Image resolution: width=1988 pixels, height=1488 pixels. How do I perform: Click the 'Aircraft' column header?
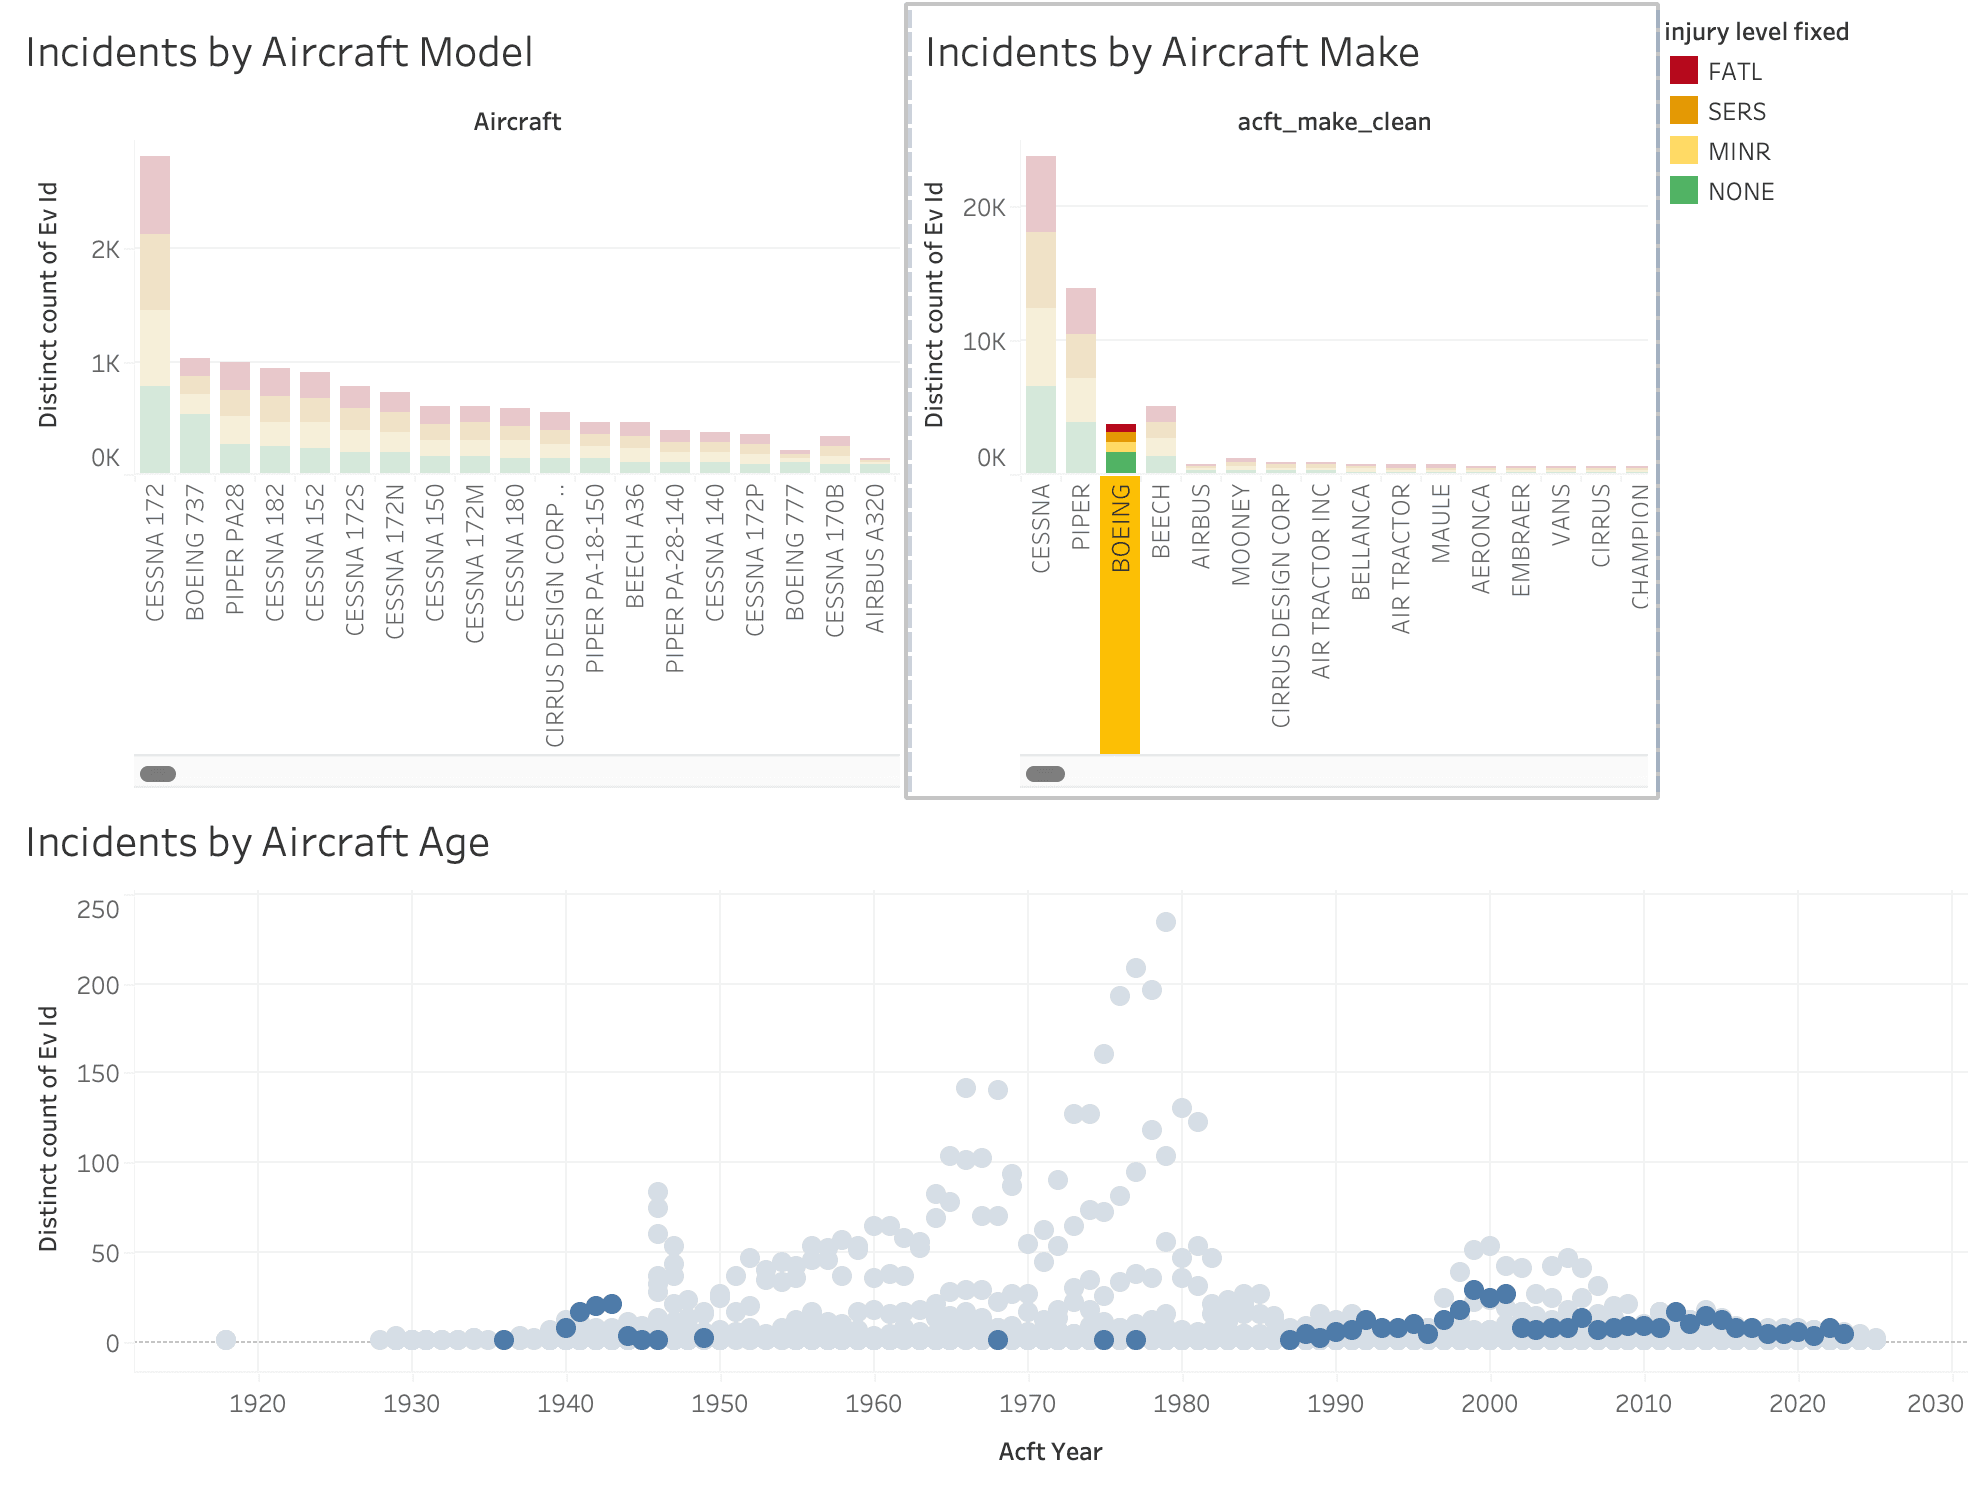pos(517,122)
